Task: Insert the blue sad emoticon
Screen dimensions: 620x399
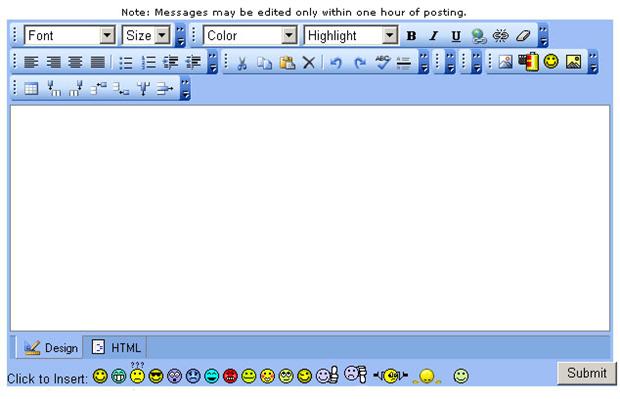Action: click(193, 376)
